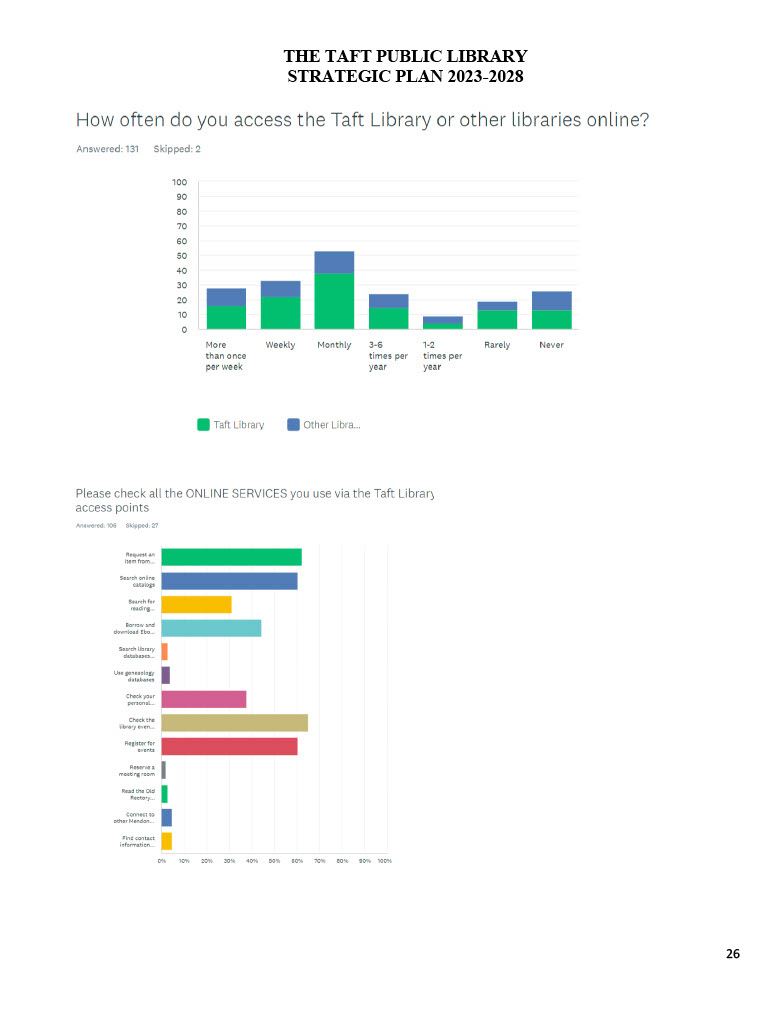Select the Weekly stacked bar
The width and height of the screenshot is (767, 1024).
[280, 305]
